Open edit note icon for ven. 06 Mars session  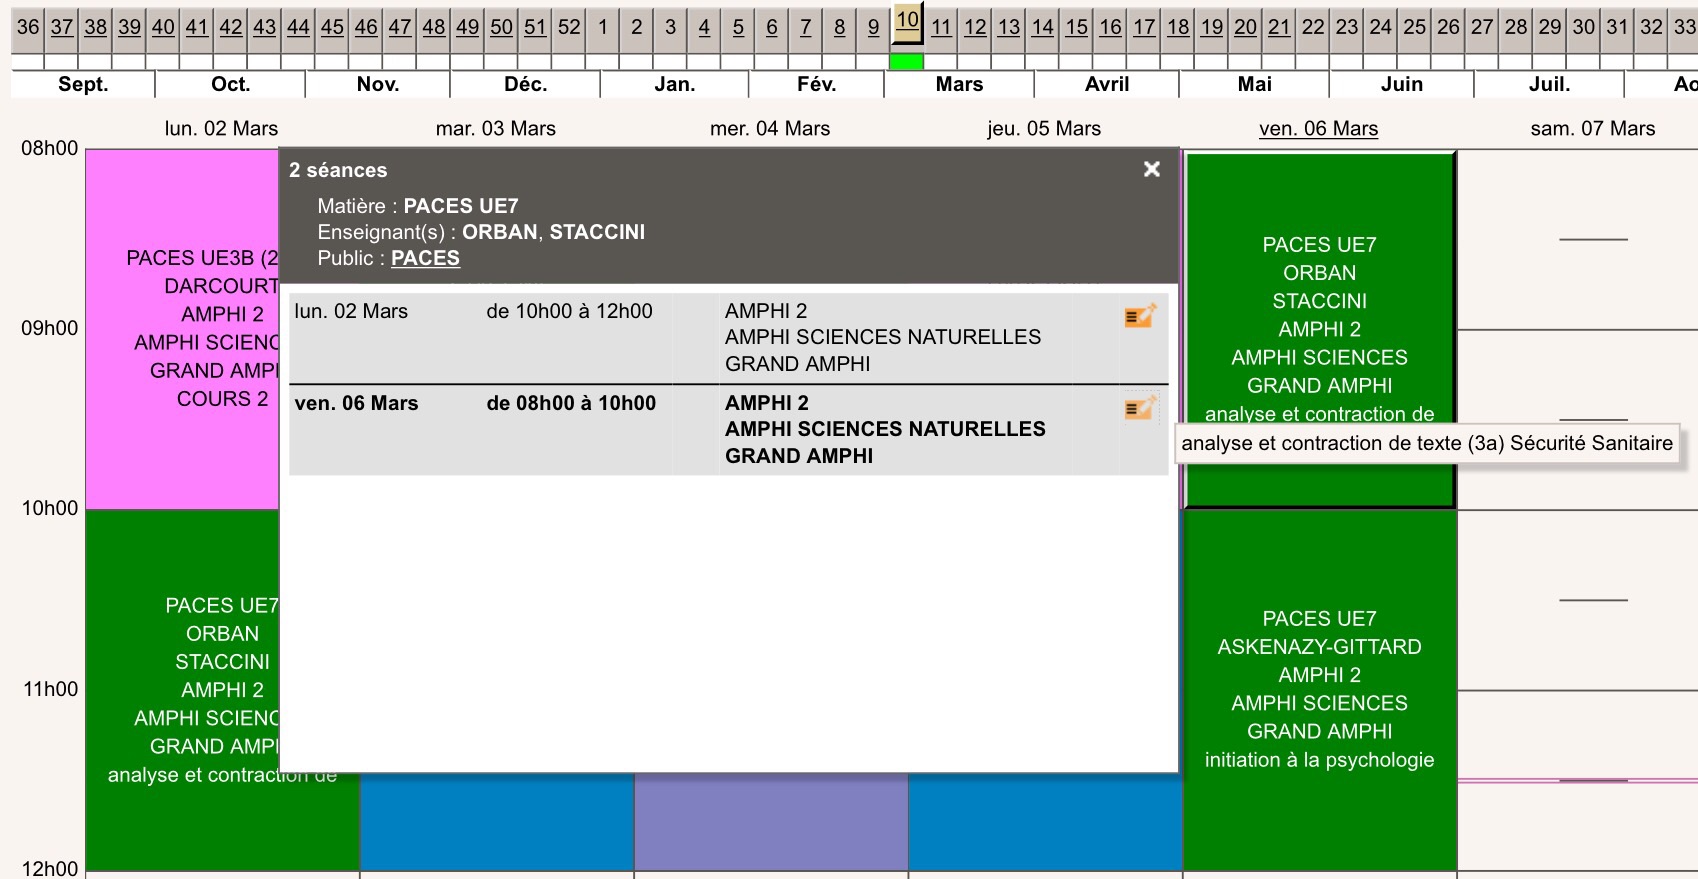1139,408
